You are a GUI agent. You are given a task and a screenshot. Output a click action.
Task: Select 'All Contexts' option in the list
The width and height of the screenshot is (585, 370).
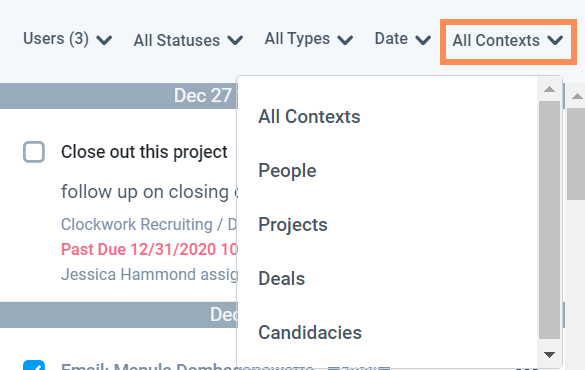(x=309, y=116)
